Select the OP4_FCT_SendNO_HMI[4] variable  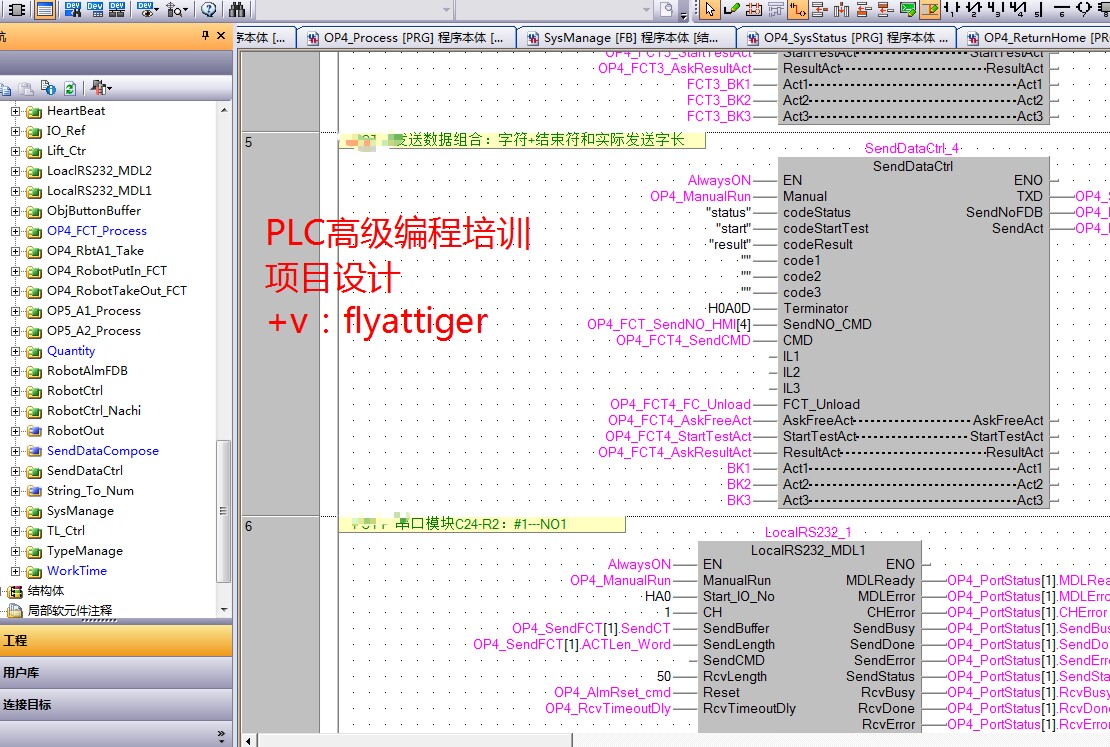click(668, 324)
